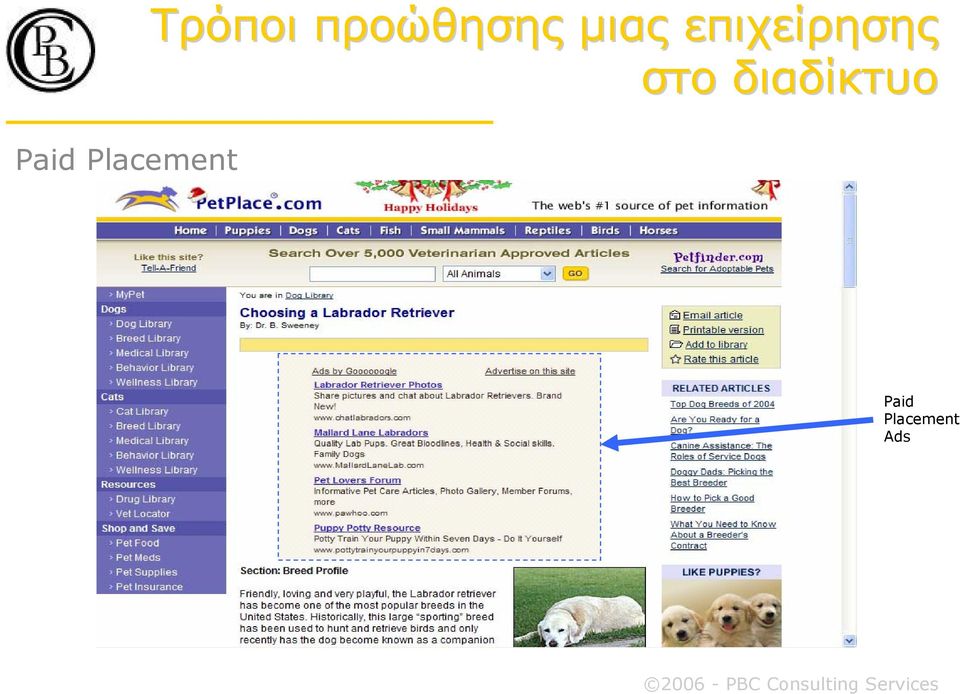The image size is (960, 694).
Task: Open Vet Locator in the sidebar
Action: (143, 514)
